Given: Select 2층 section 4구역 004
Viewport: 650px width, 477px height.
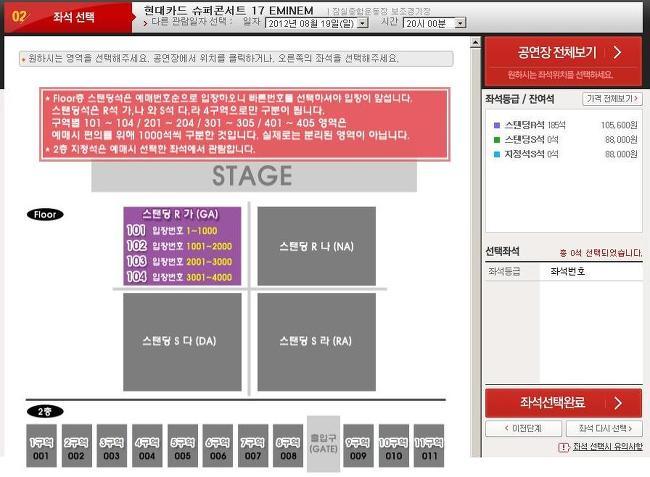Looking at the screenshot, I should click(x=147, y=446).
